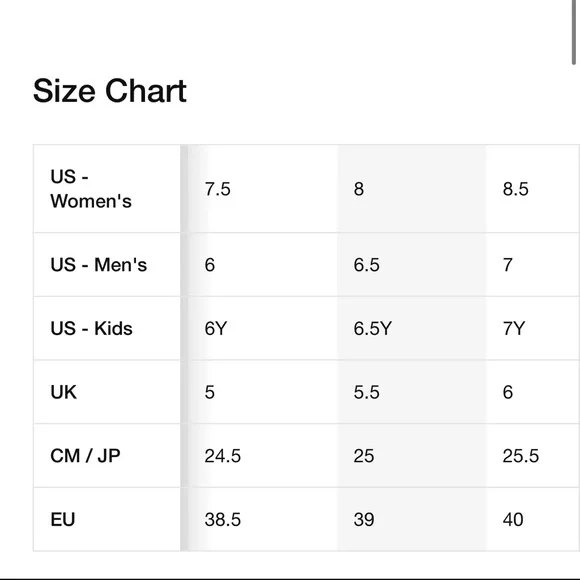580x580 pixels.
Task: Click EU size 39 cell
Action: [x=412, y=519]
